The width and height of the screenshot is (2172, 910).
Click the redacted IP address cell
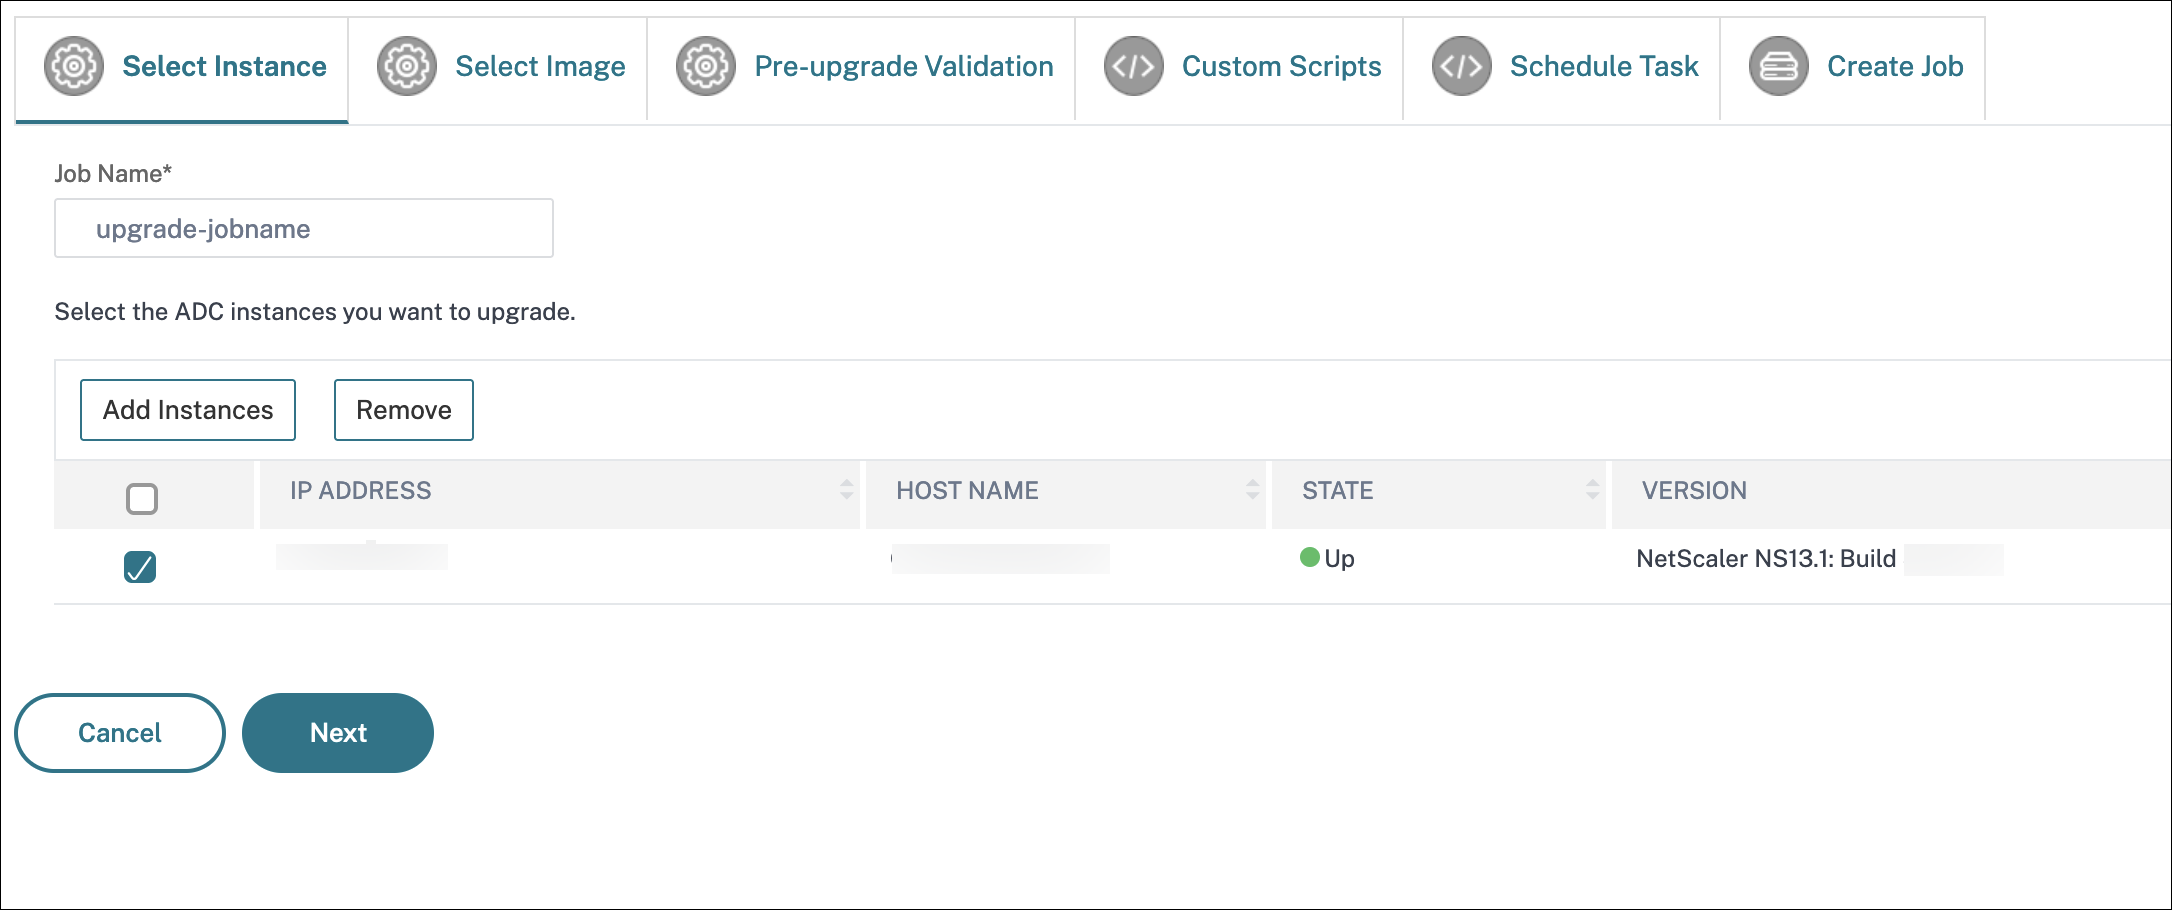tap(362, 556)
